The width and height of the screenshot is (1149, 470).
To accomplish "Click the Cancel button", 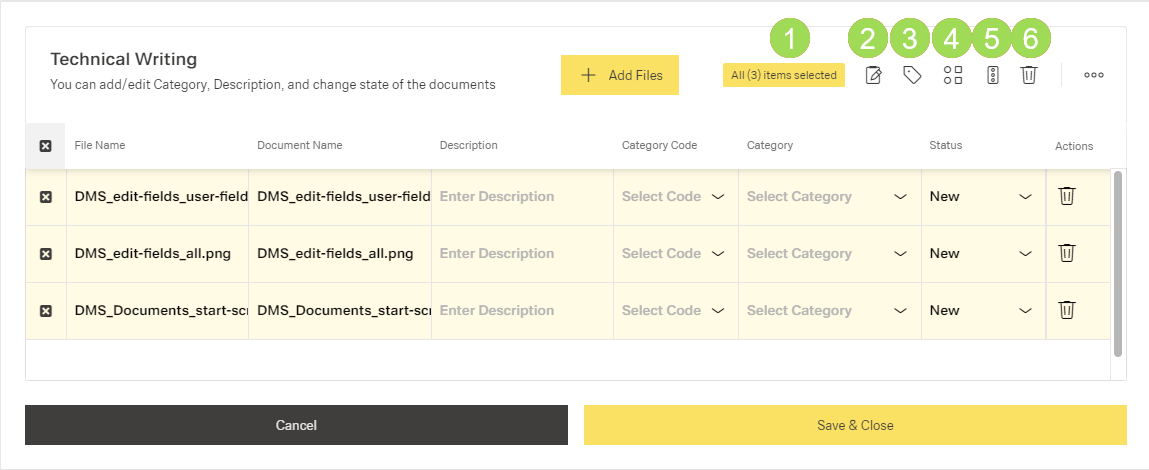I will [296, 425].
